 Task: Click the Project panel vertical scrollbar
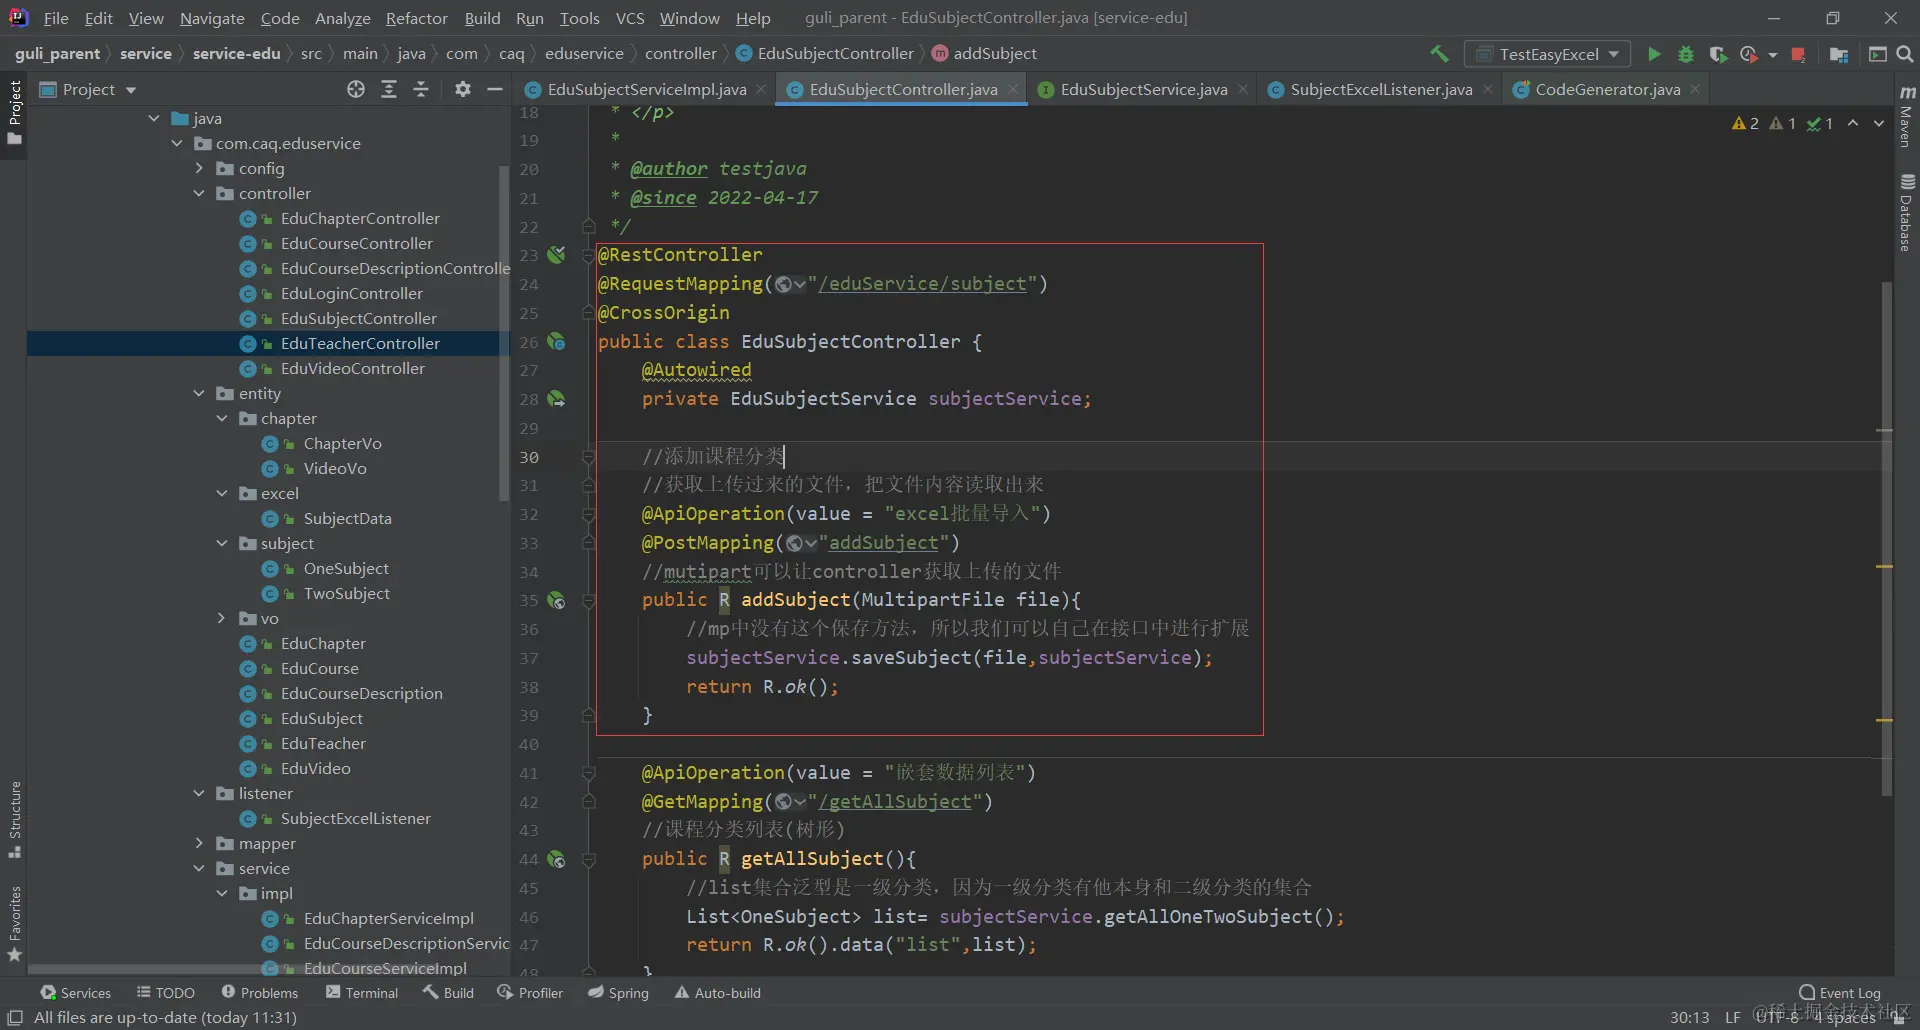point(504,330)
